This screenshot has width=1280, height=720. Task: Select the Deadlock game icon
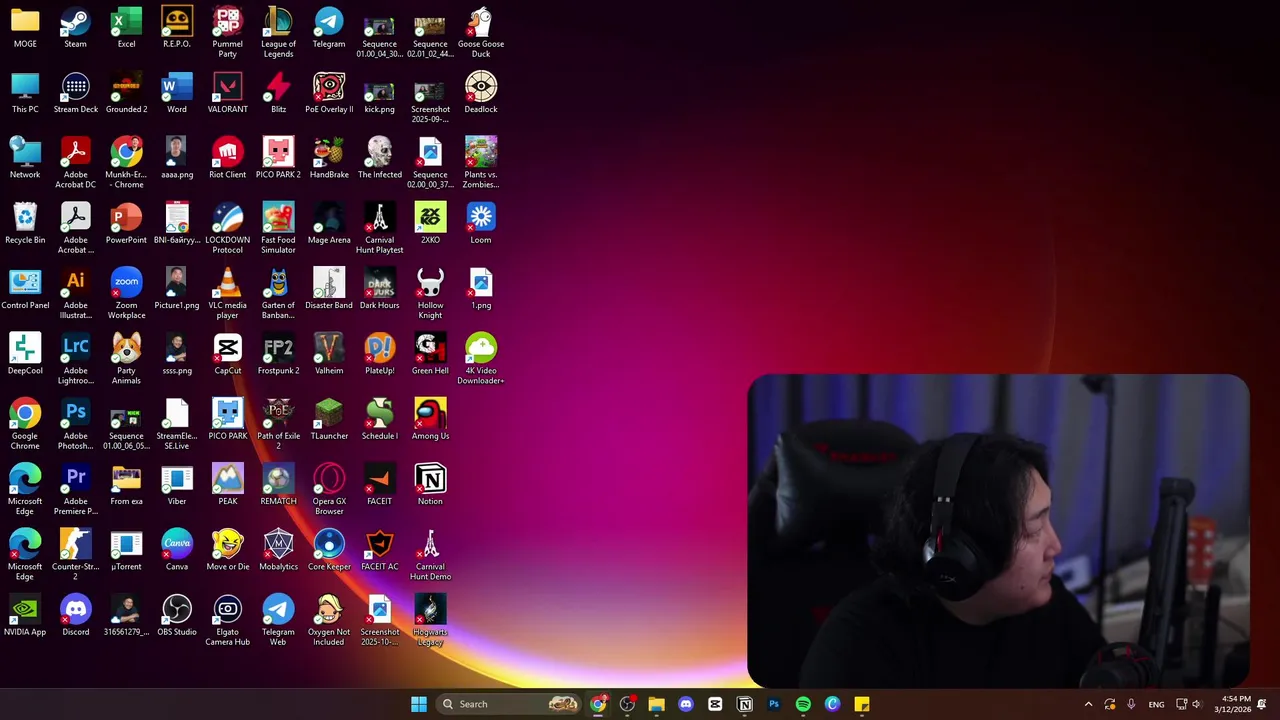[480, 93]
